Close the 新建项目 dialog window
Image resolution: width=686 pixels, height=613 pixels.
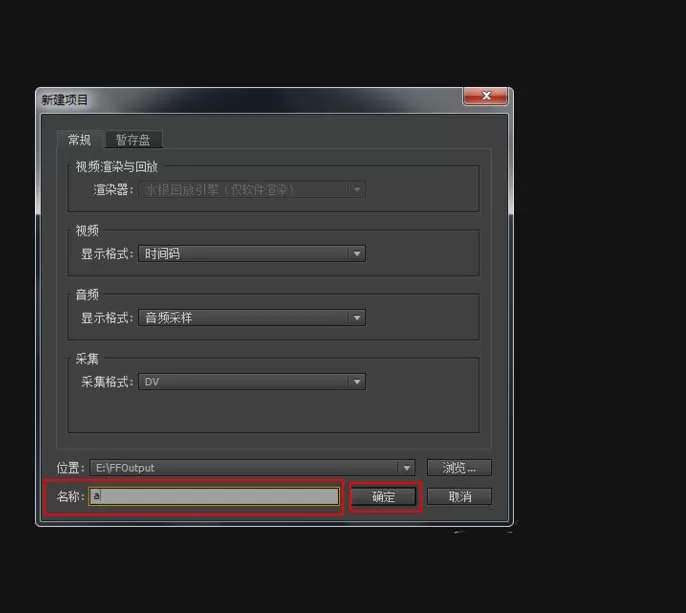coord(486,96)
